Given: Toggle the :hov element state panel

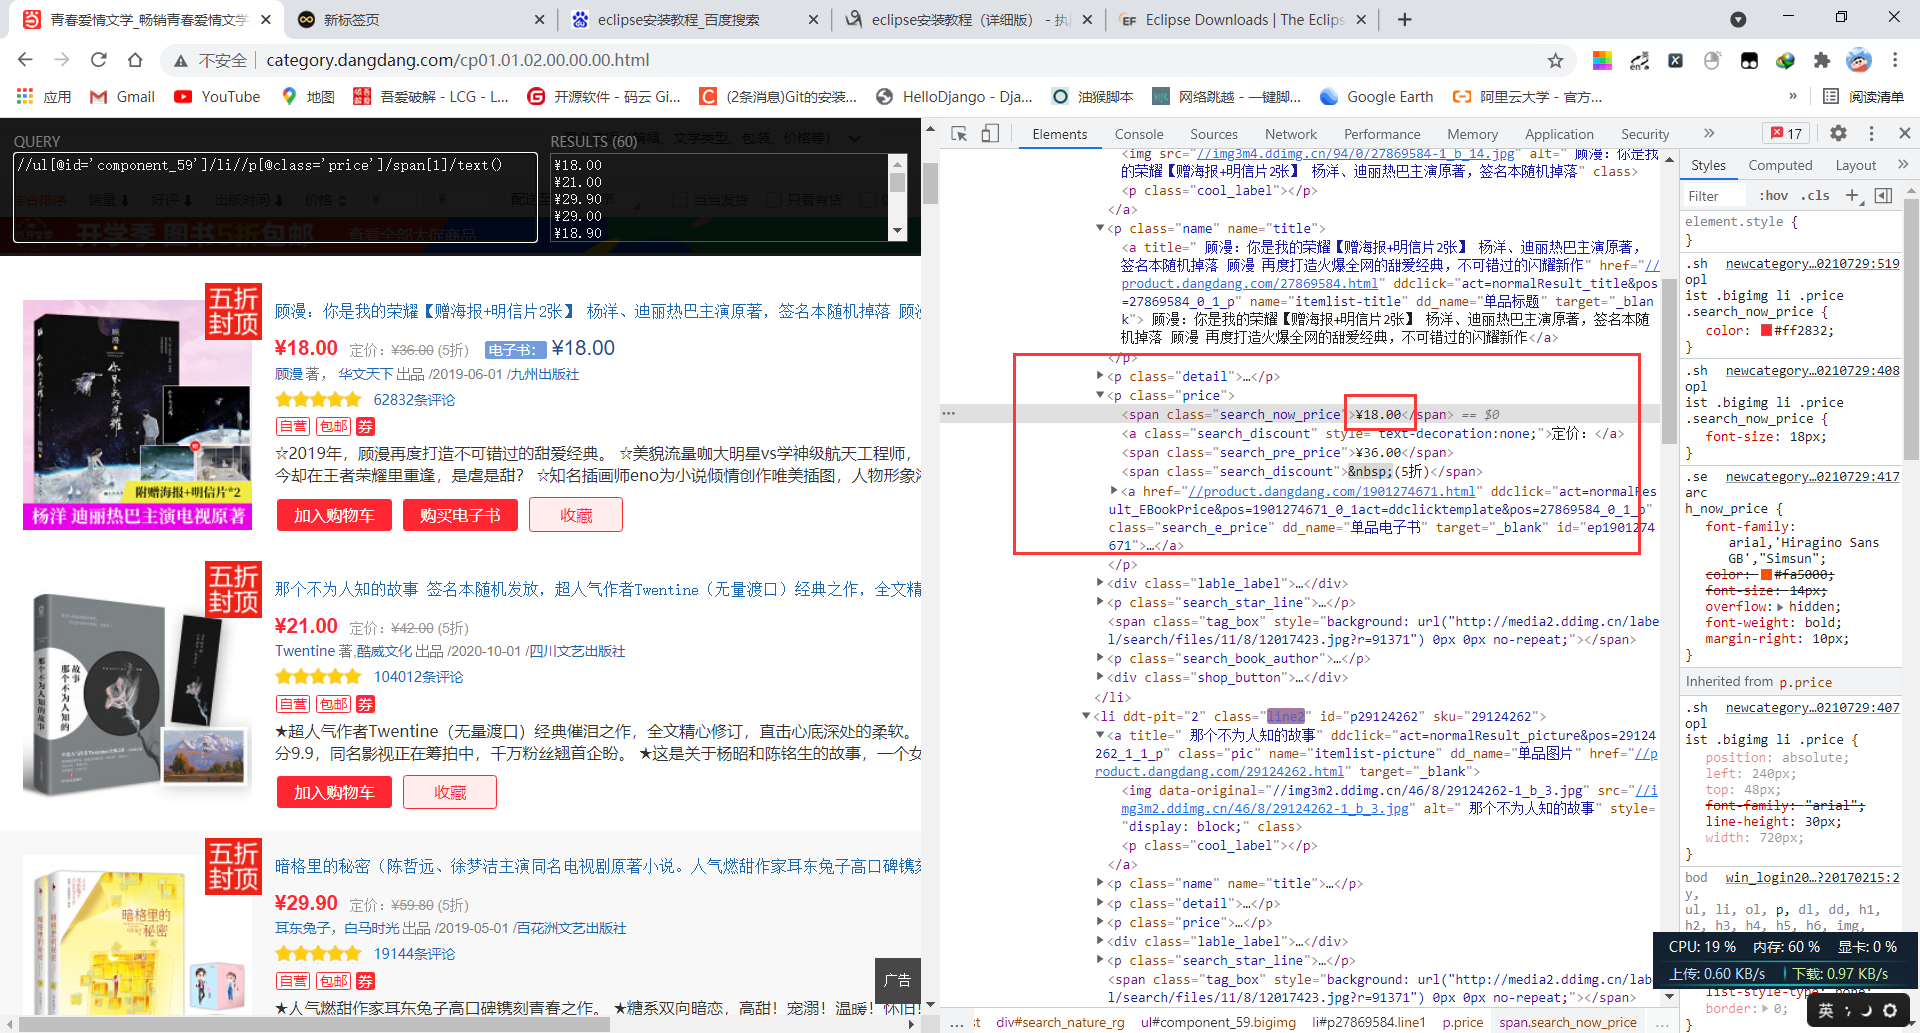Looking at the screenshot, I should pyautogui.click(x=1774, y=196).
